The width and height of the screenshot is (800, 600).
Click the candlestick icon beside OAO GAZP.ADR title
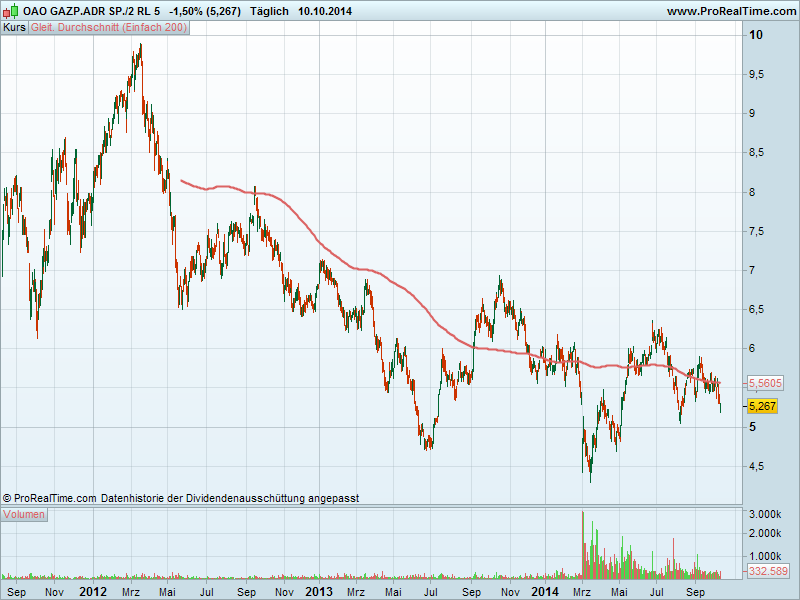pyautogui.click(x=11, y=11)
